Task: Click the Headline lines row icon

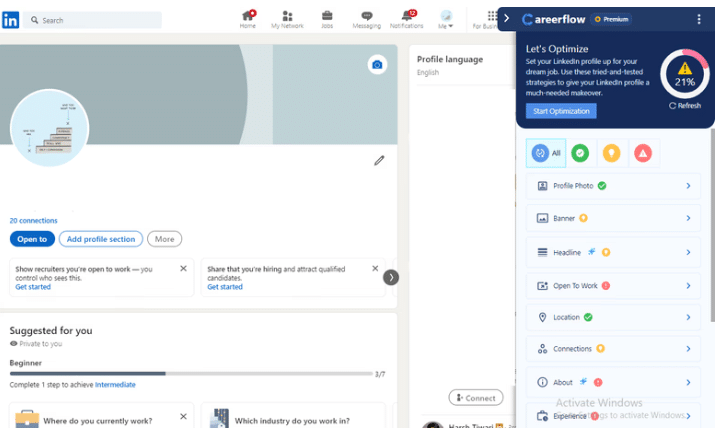Action: [542, 252]
